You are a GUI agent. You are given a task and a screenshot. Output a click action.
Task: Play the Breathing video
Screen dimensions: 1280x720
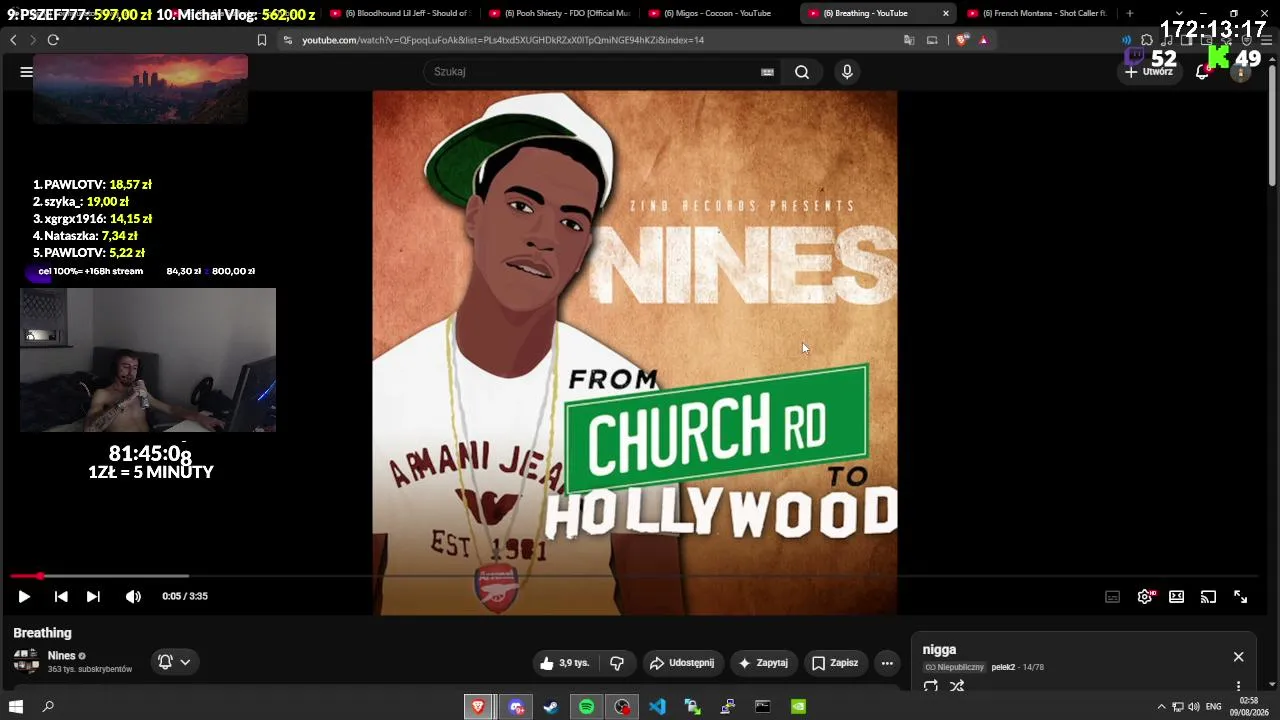click(24, 596)
